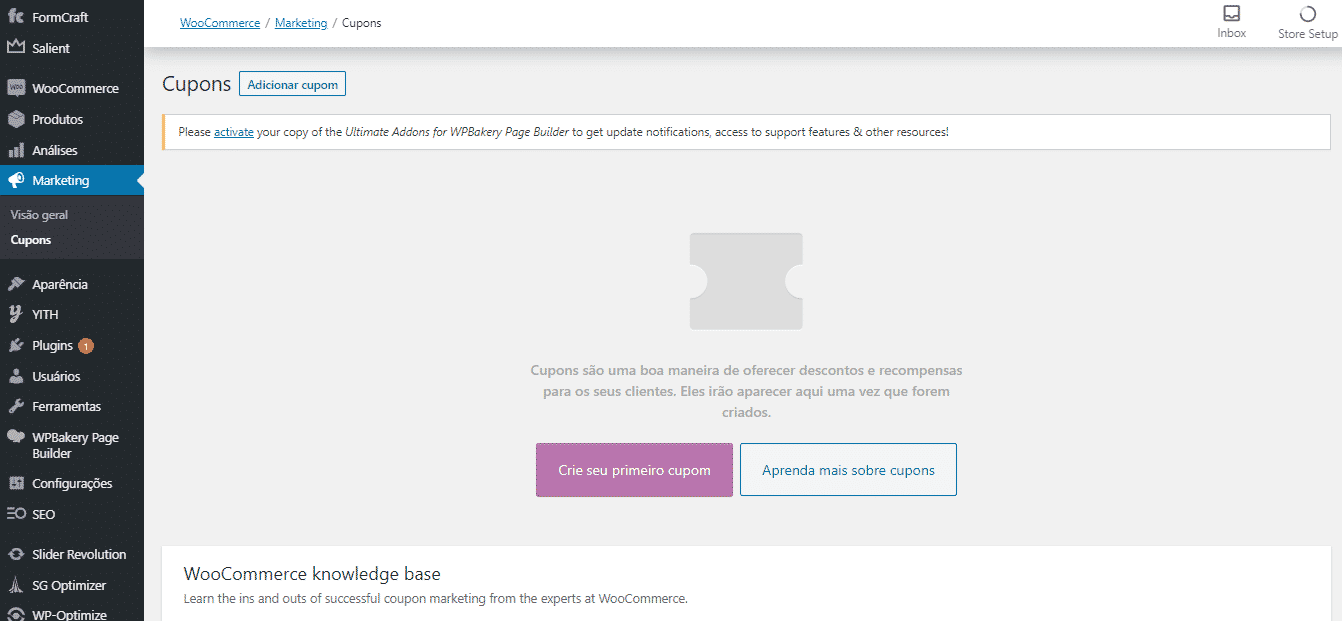Click the Configurações settings icon
Screen dimensions: 1342x621
[x=16, y=483]
